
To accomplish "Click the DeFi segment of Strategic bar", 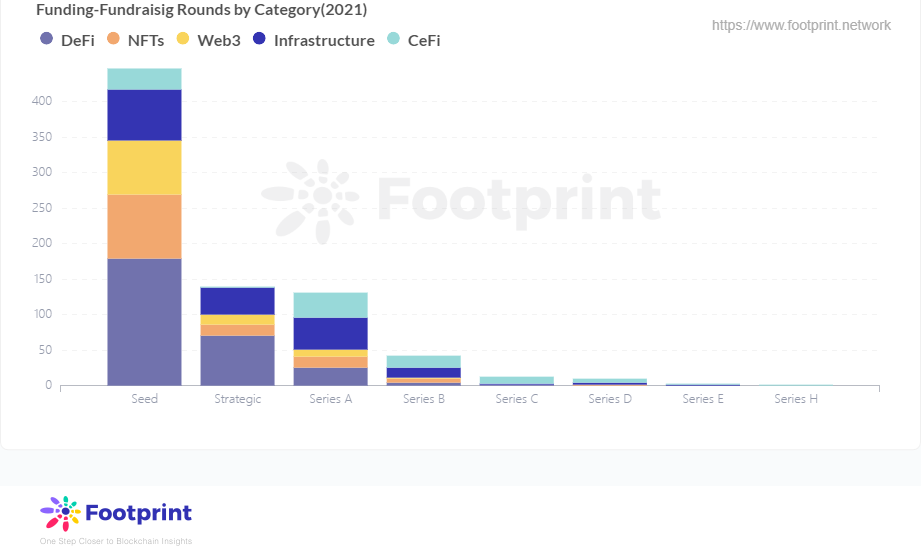I will [237, 360].
